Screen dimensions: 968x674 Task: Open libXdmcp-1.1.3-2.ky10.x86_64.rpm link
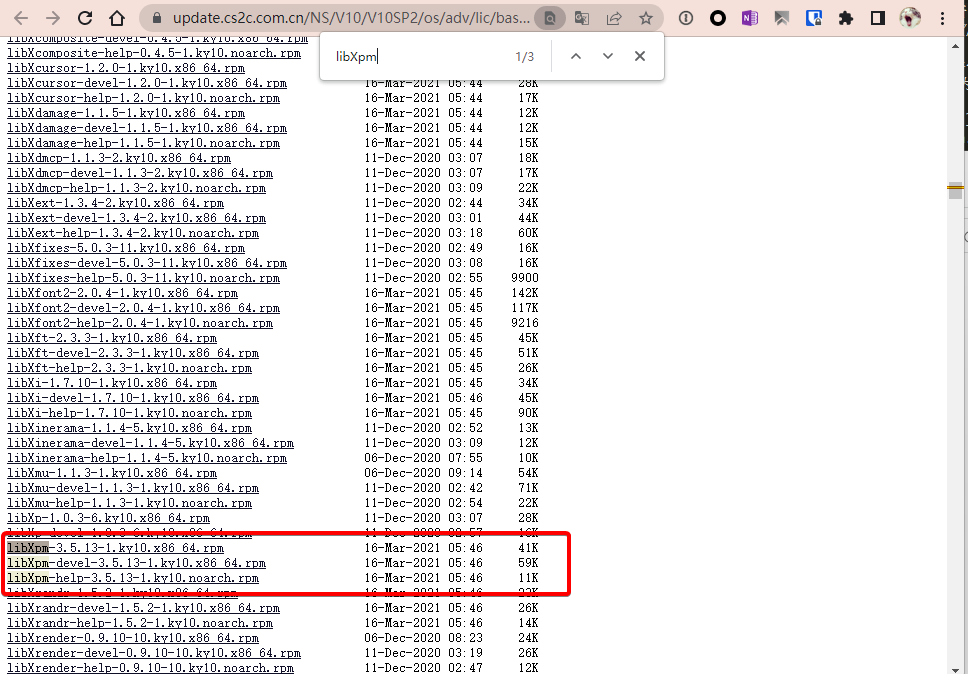click(119, 158)
